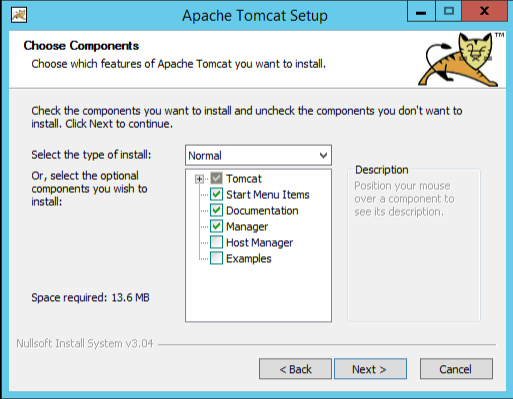Open the install type Normal dropdown

click(x=258, y=155)
